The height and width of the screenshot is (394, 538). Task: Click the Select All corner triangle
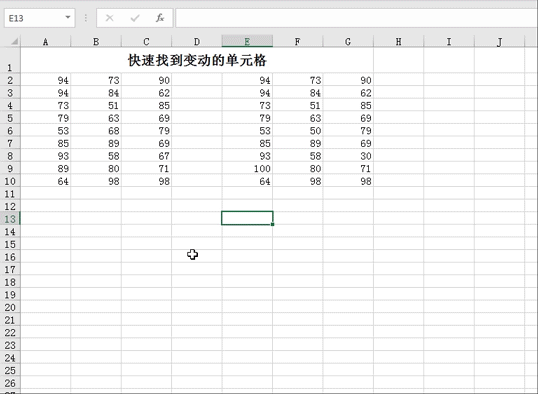(14, 42)
